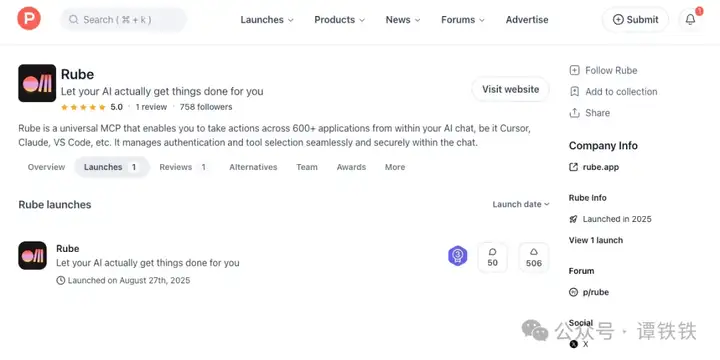Expand the News navigation menu
Viewport: 720px width, 360px height.
(403, 20)
